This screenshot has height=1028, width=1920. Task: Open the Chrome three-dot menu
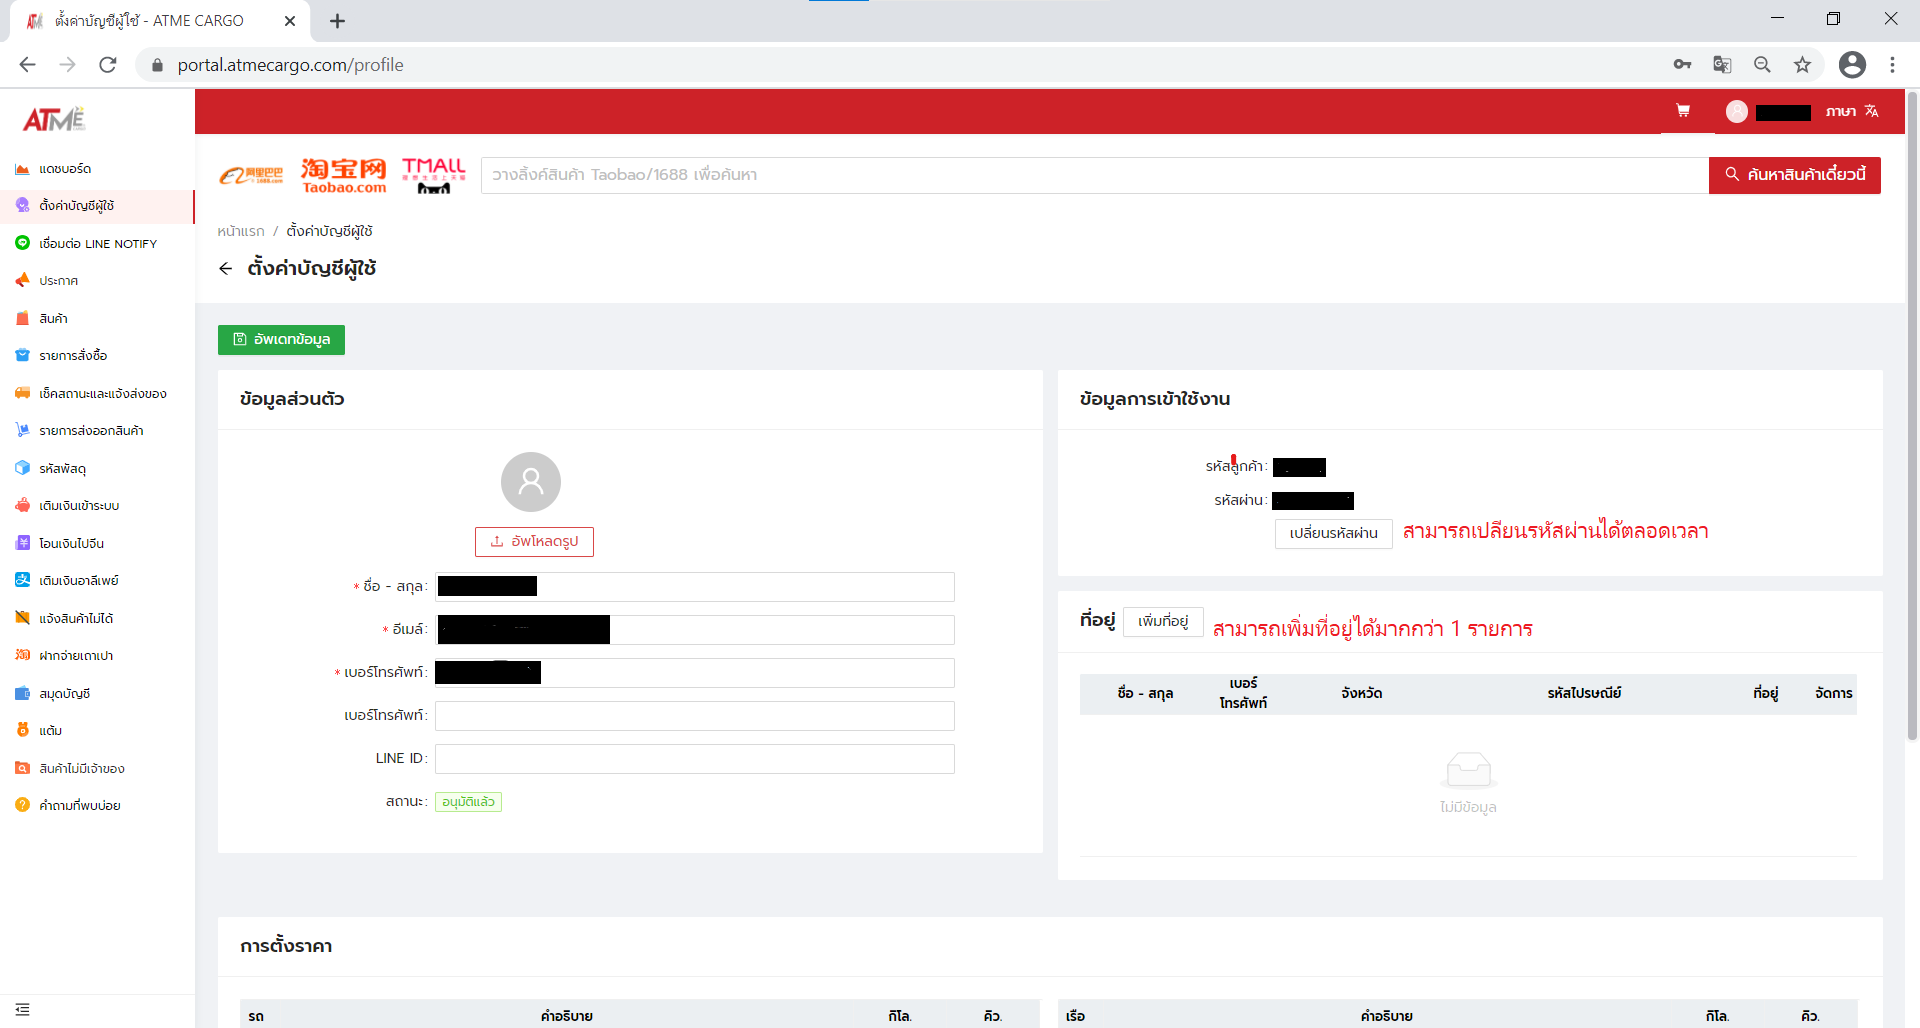pyautogui.click(x=1892, y=65)
